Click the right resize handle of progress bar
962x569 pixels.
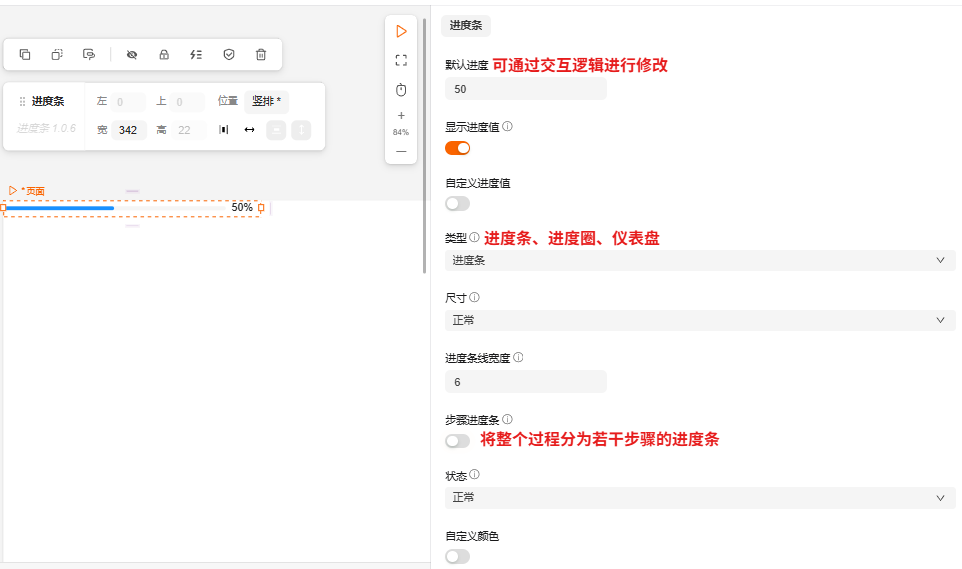point(261,208)
